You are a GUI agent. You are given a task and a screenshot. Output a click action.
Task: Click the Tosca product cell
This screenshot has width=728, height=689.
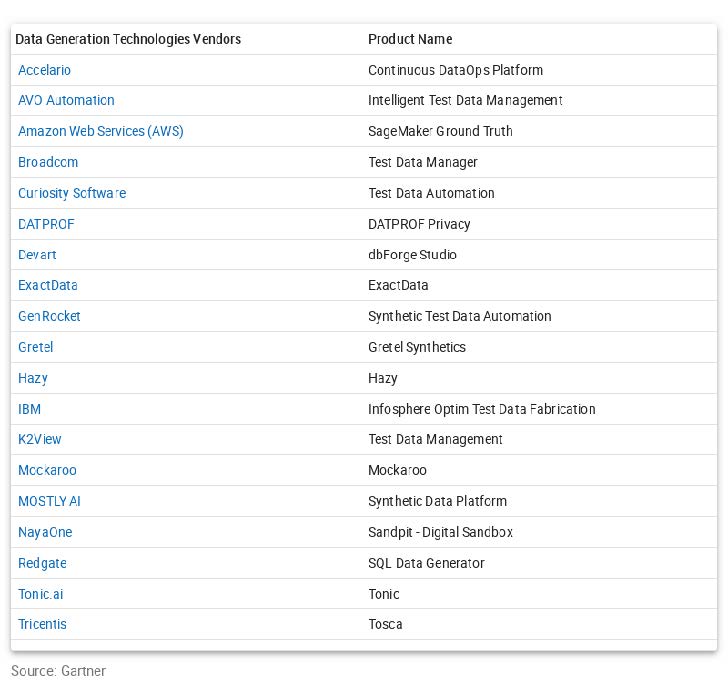coord(385,624)
